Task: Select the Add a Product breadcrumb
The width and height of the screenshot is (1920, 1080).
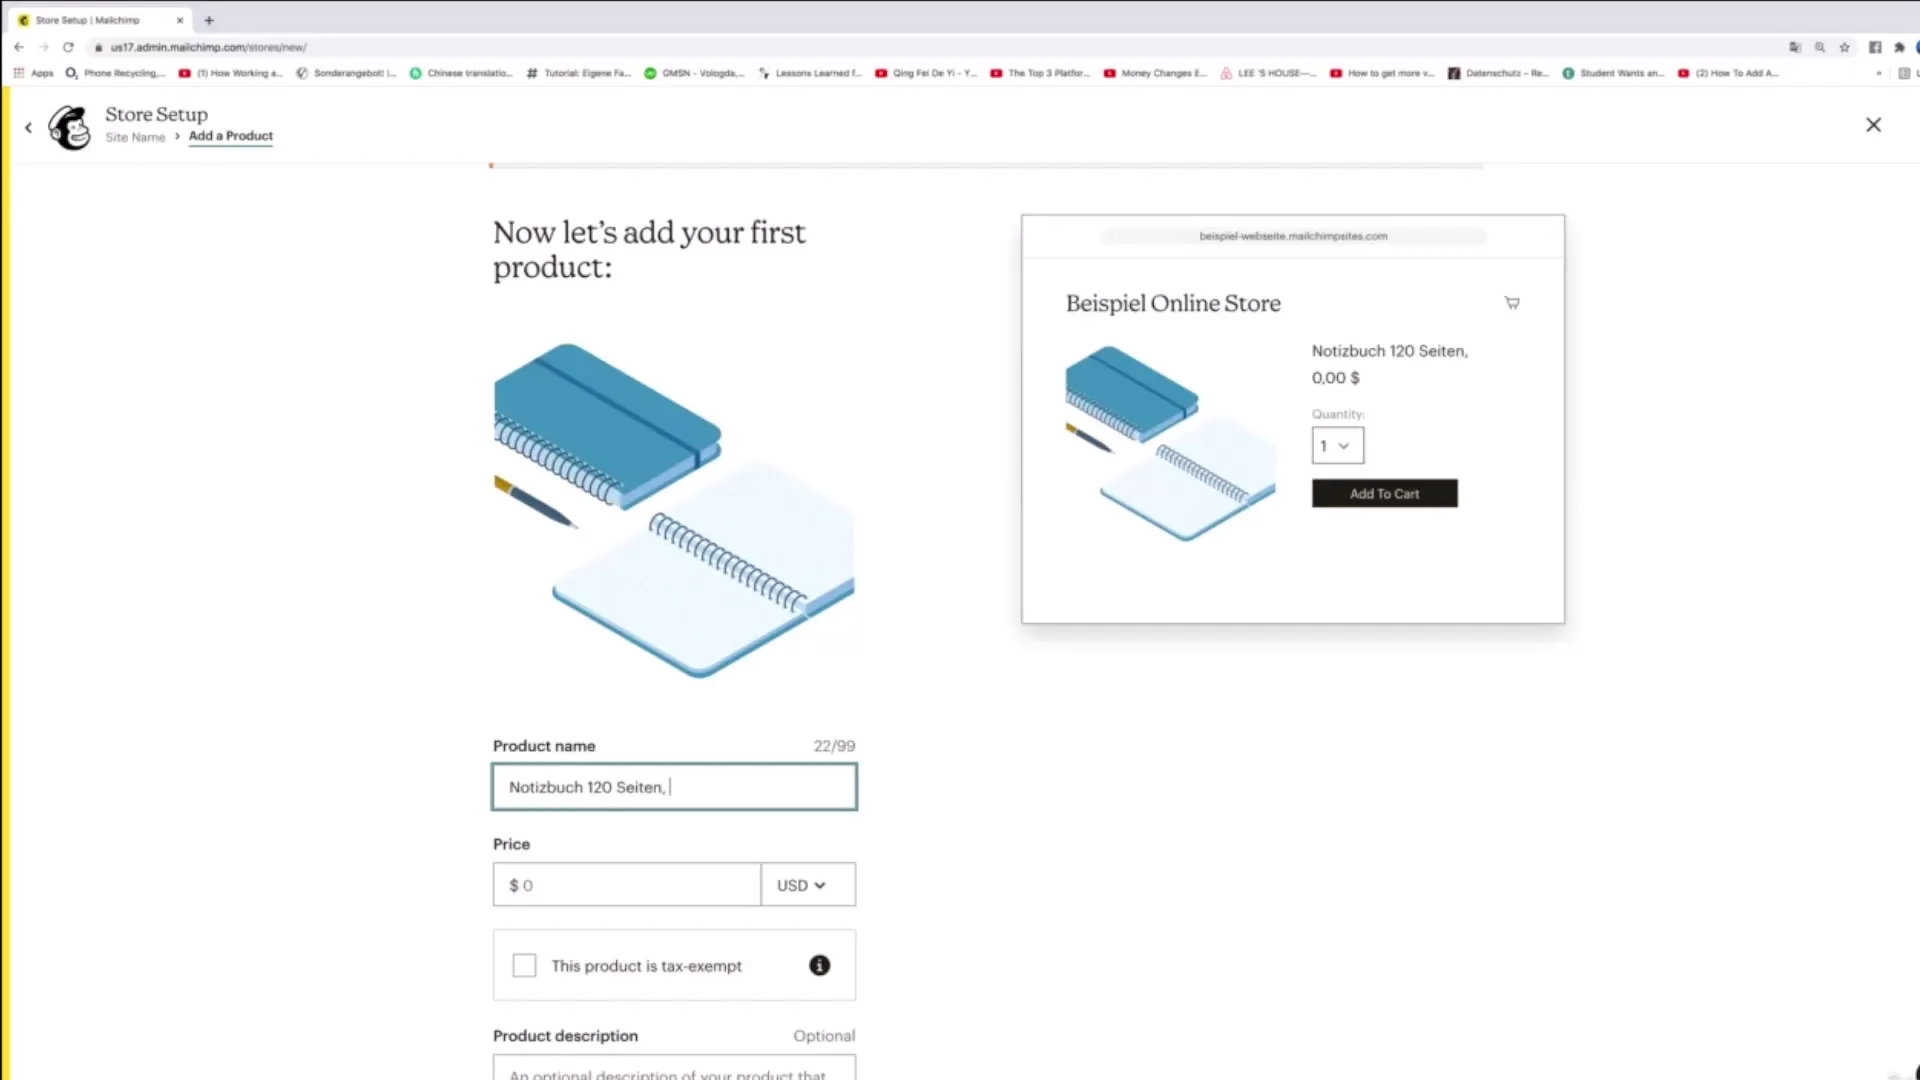Action: pos(231,136)
